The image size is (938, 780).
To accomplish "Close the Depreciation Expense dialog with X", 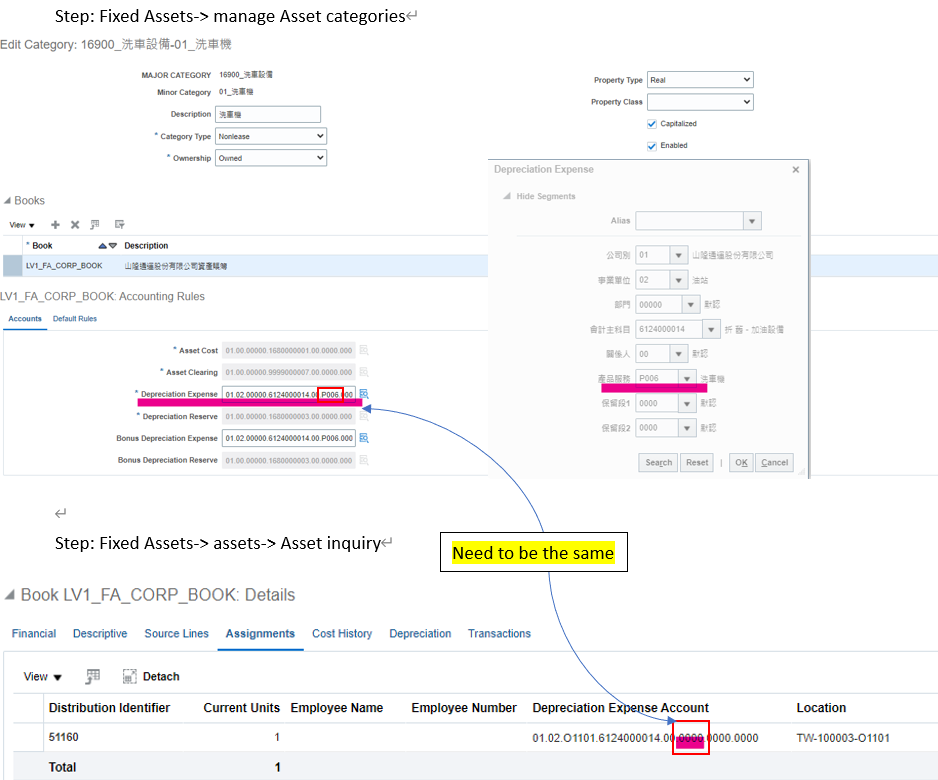I will click(x=796, y=170).
